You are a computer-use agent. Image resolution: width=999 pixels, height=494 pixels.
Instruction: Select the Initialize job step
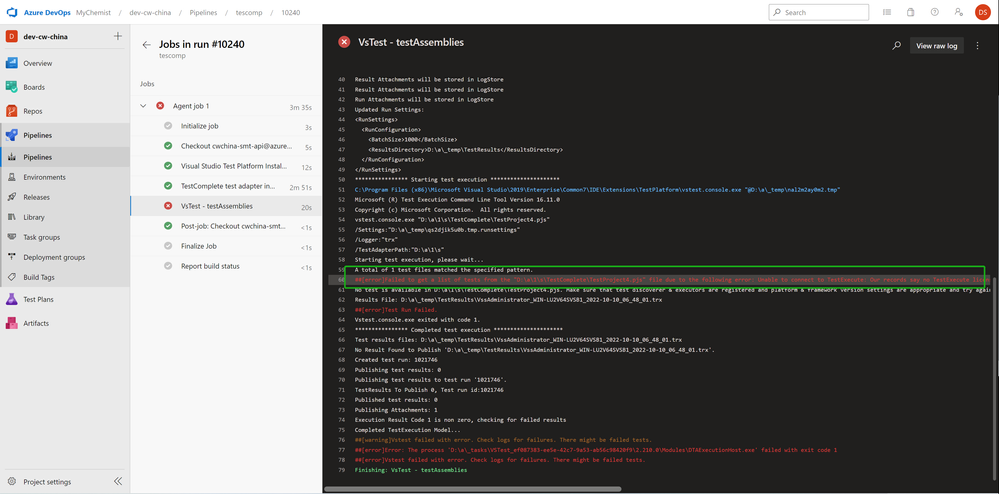pos(200,127)
